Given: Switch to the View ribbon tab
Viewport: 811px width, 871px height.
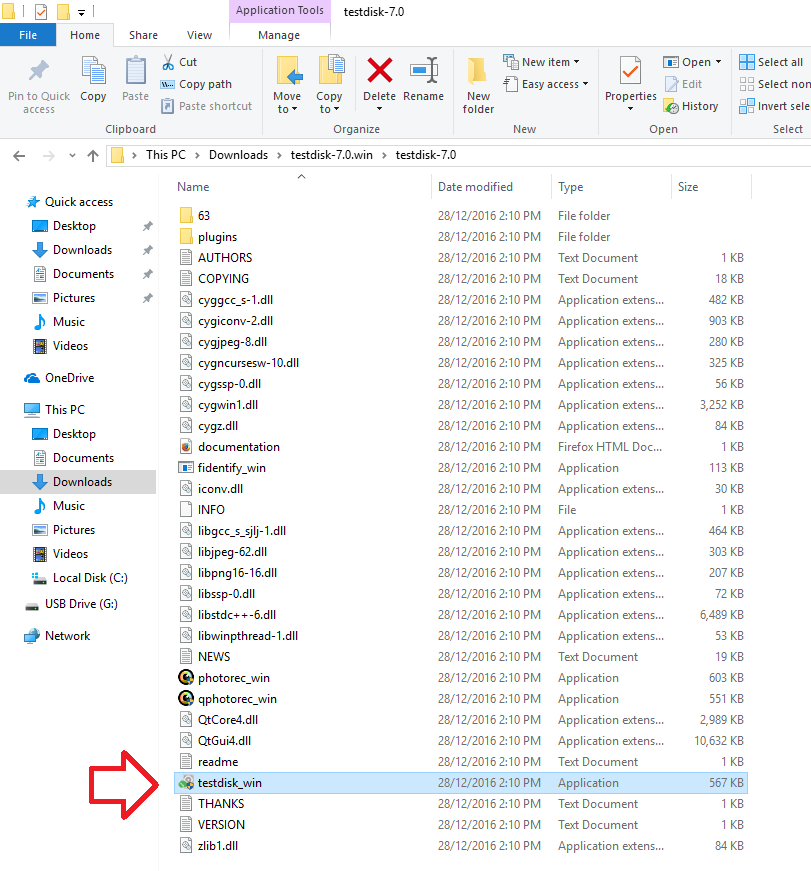Looking at the screenshot, I should 199,35.
